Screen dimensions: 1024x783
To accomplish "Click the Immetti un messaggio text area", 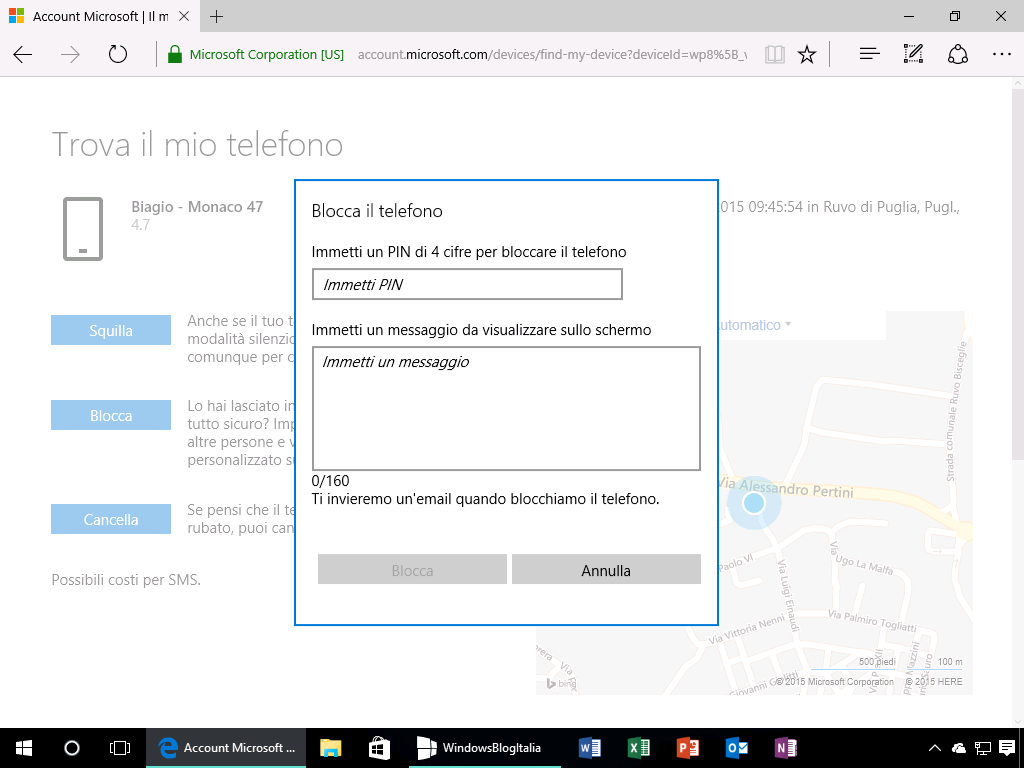I will (506, 408).
